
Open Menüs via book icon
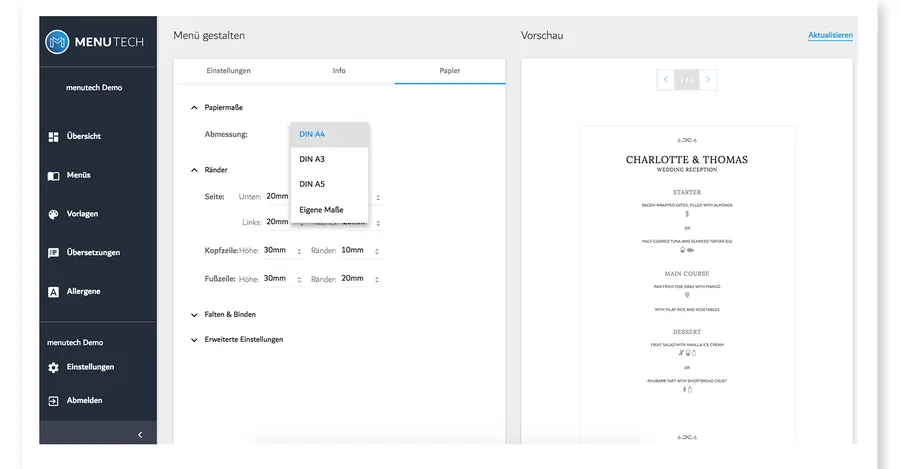coord(54,175)
